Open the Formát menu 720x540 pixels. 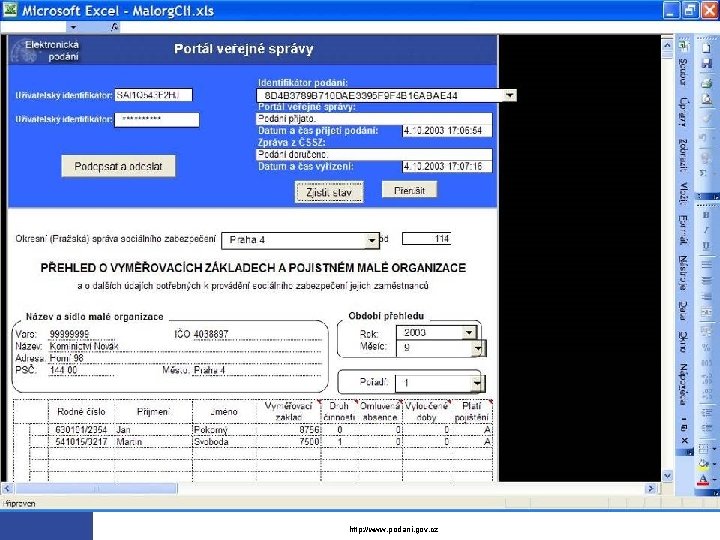point(684,230)
